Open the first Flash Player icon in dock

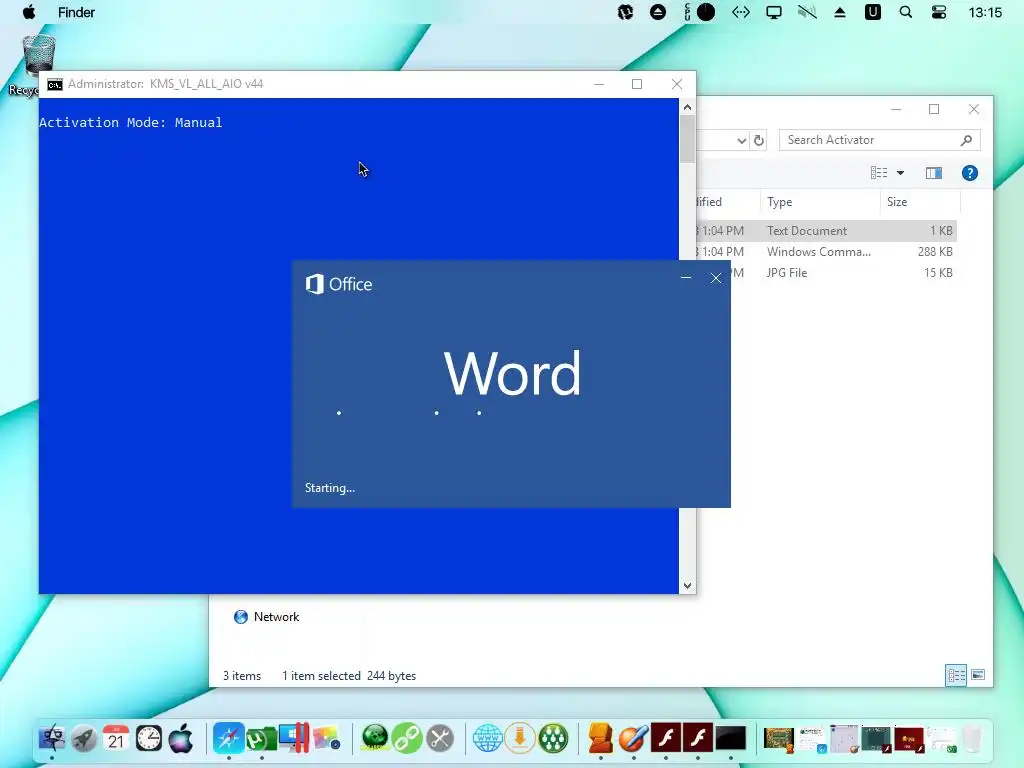[x=665, y=739]
